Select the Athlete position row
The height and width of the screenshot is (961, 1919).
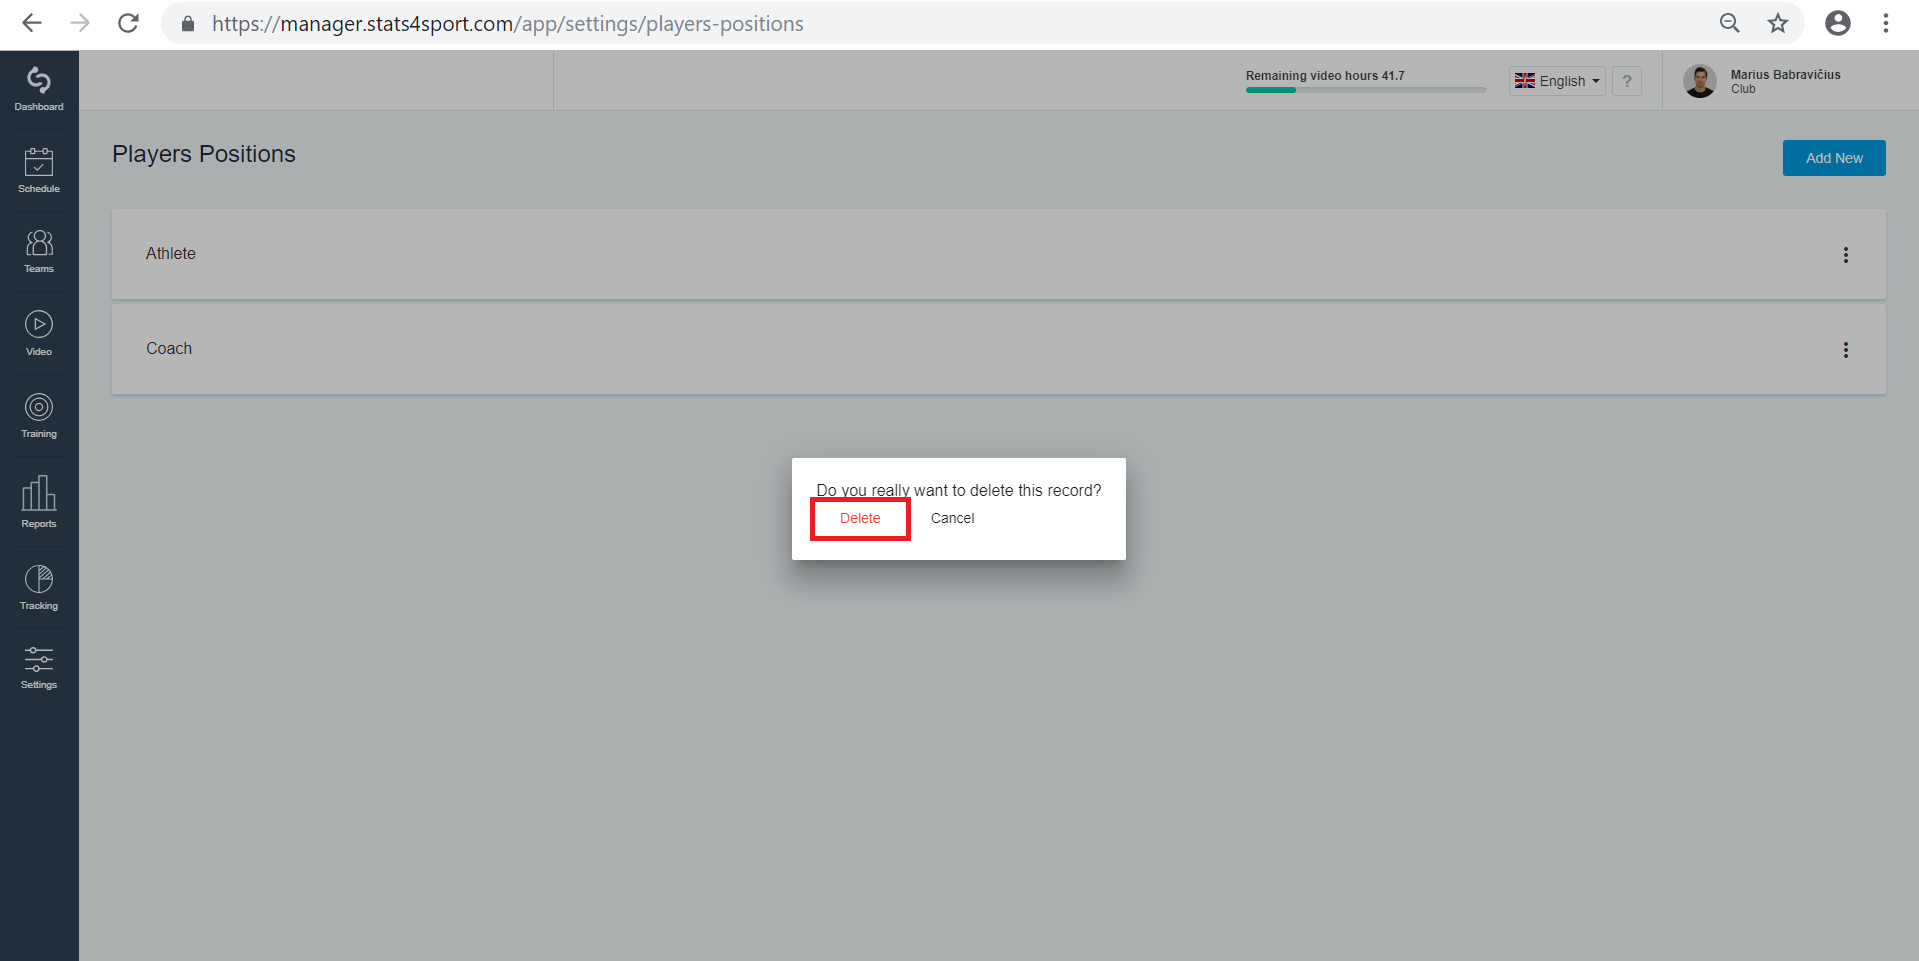[999, 254]
